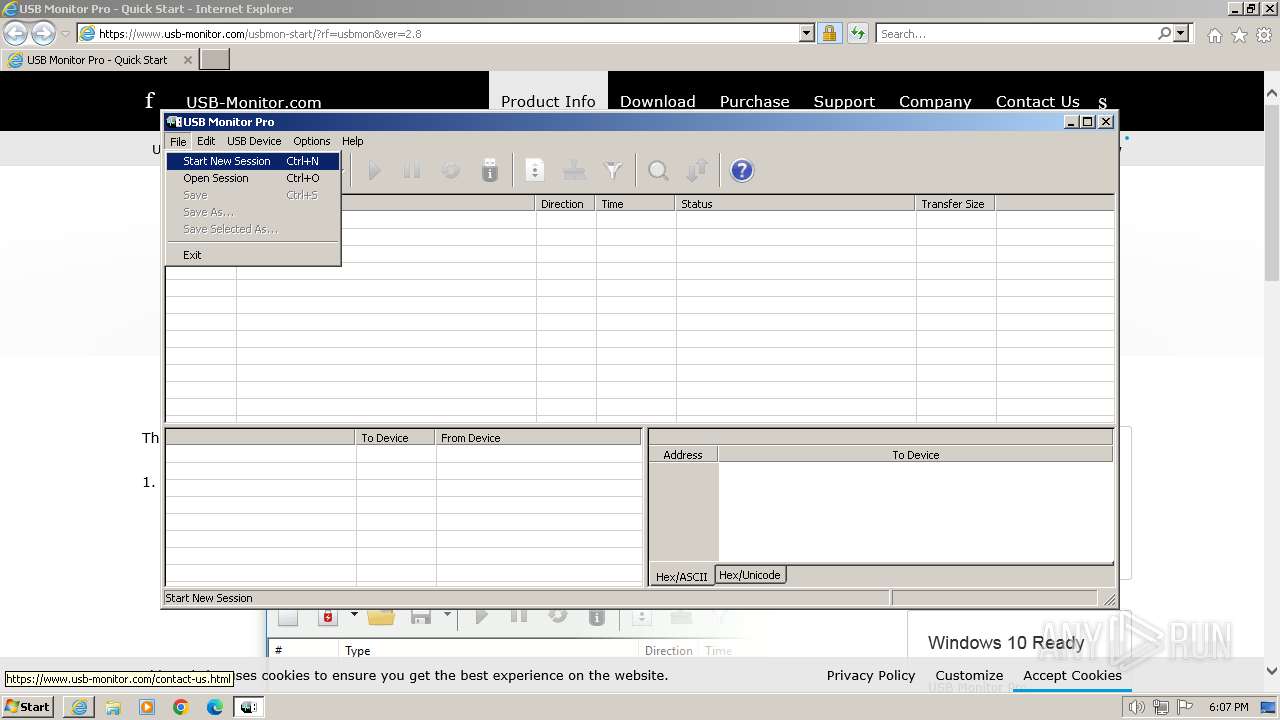Click the browser Search box
The width and height of the screenshot is (1280, 720).
tap(1016, 34)
